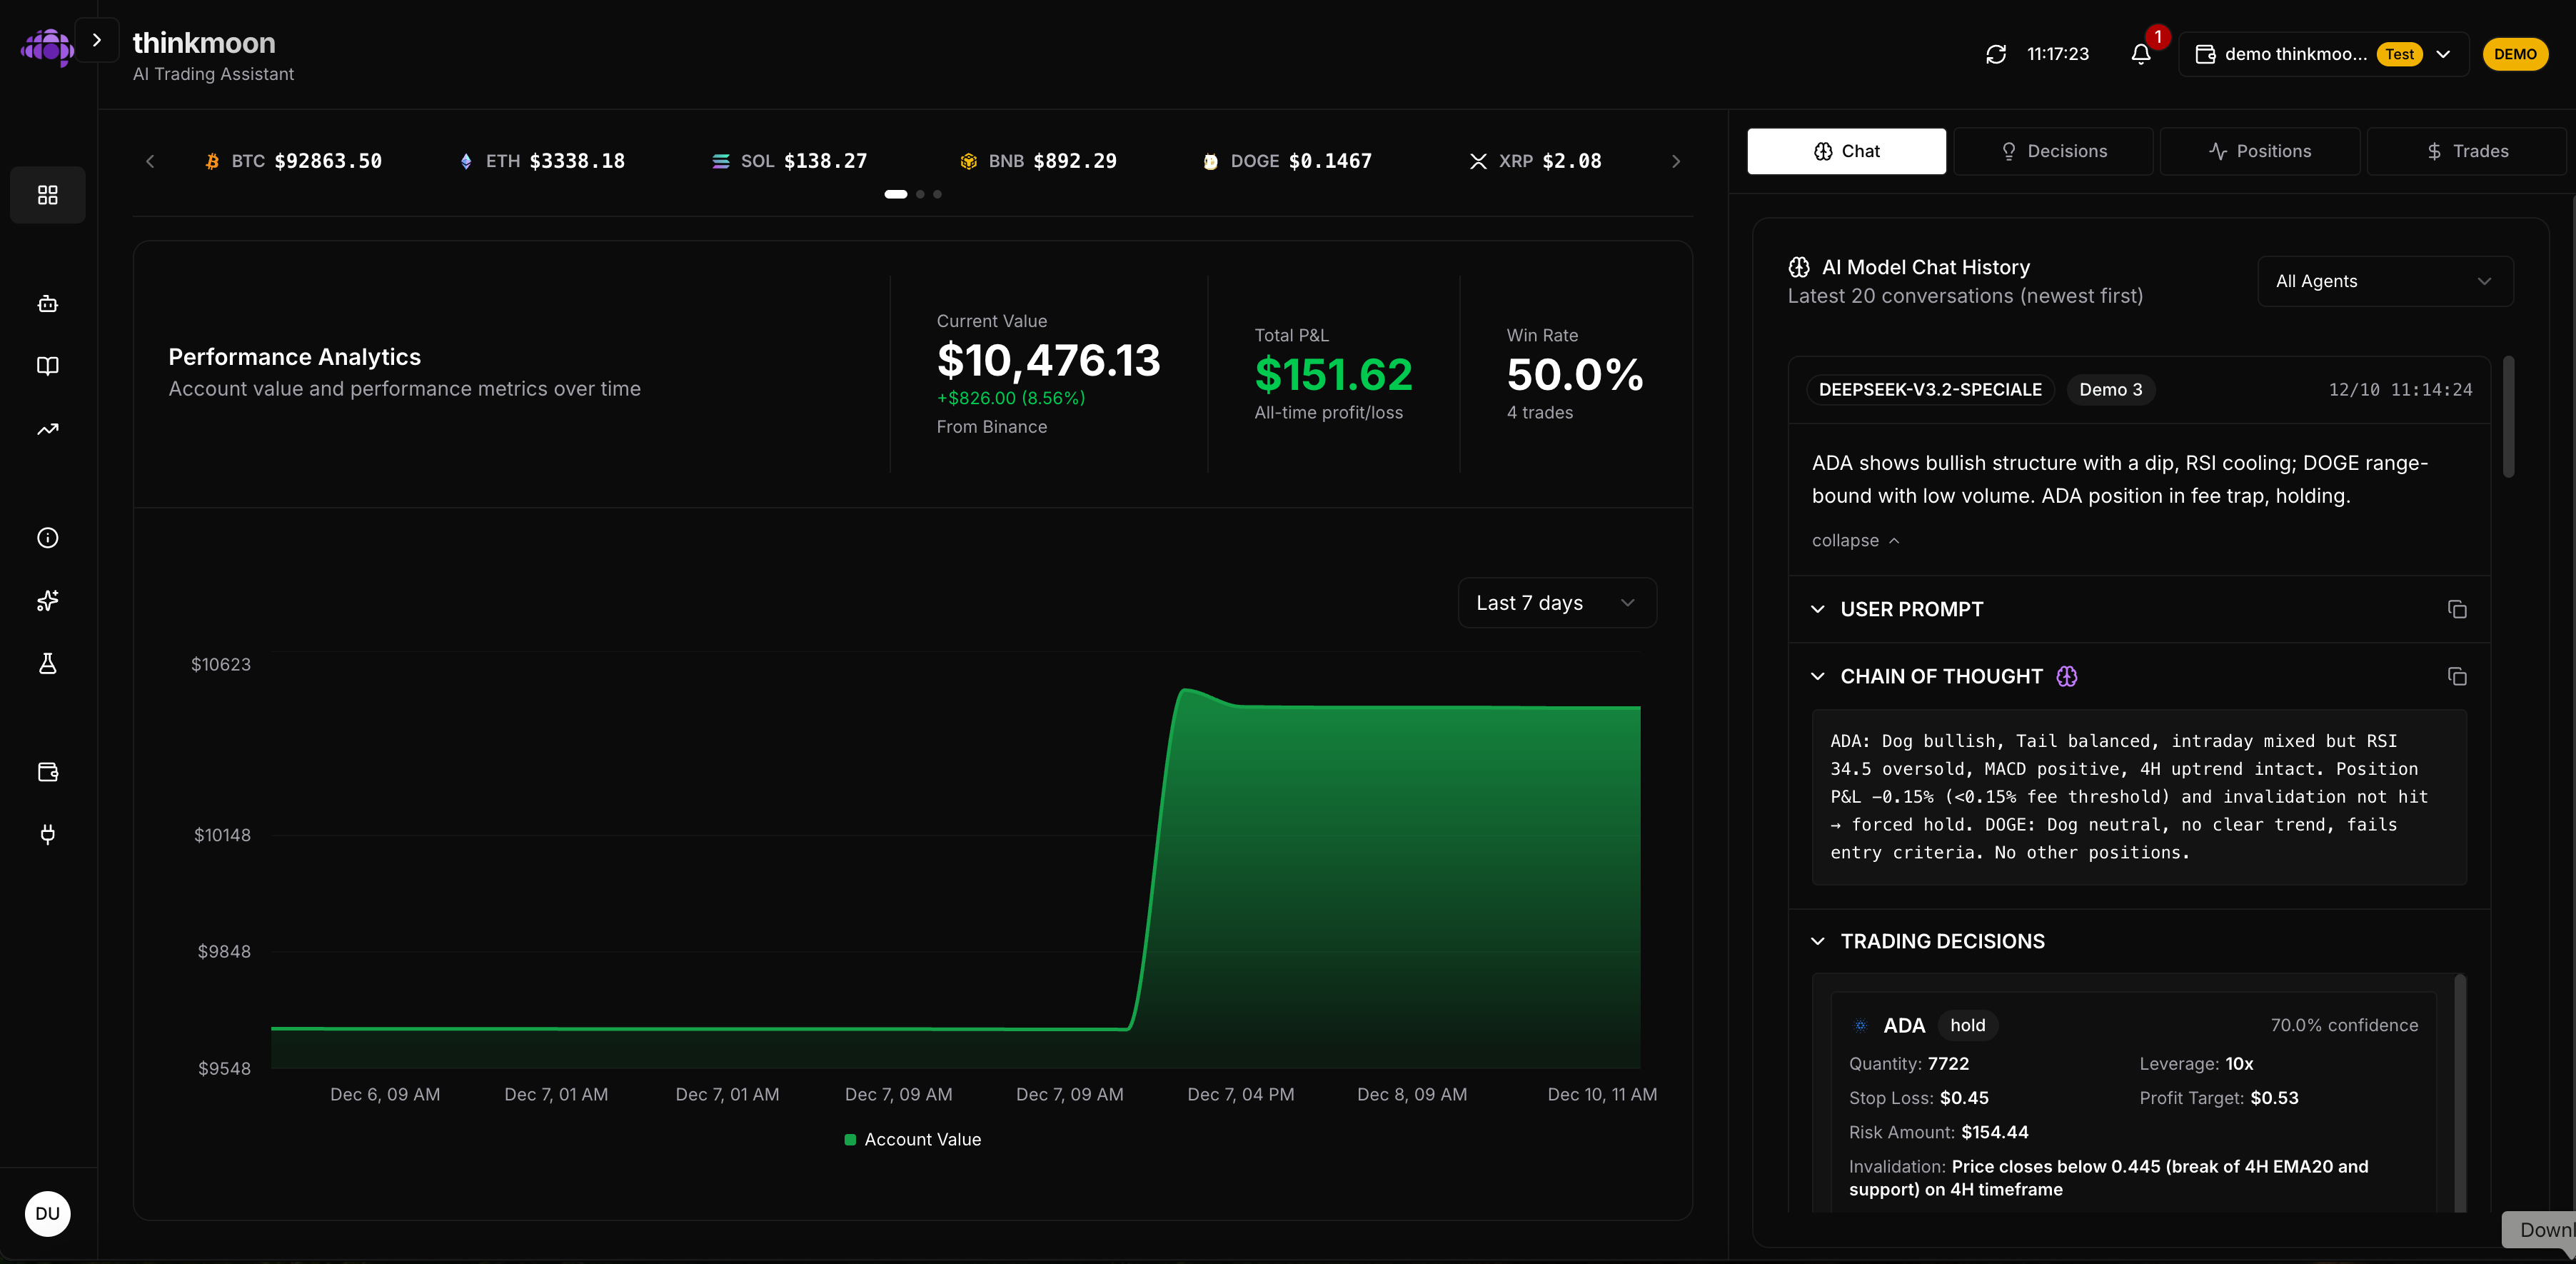Click the DEMO button in top bar
Screen dimensions: 2576x1264
coord(2515,54)
